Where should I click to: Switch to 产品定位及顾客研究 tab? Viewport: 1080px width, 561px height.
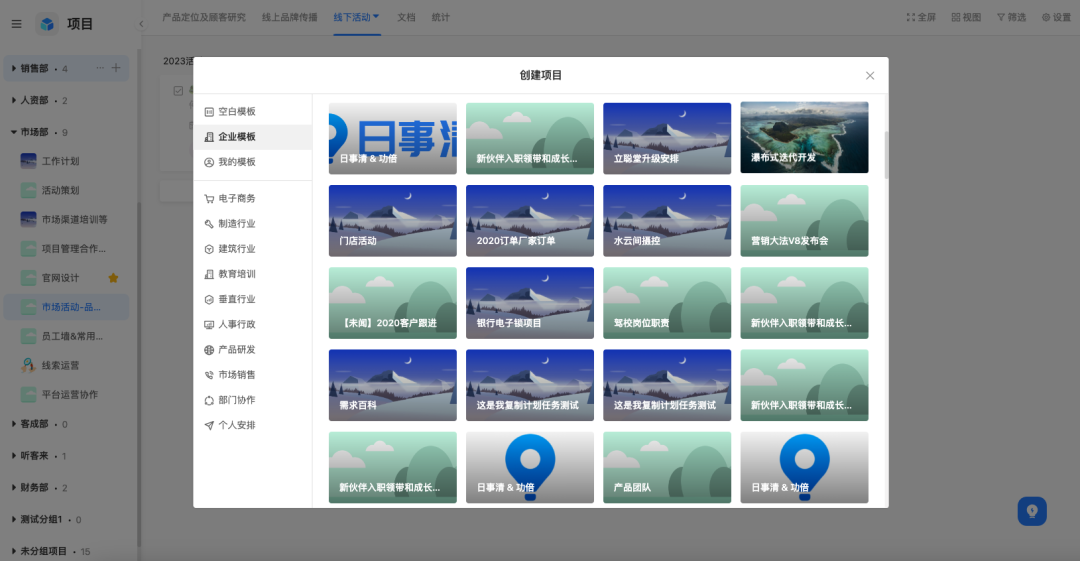[204, 17]
